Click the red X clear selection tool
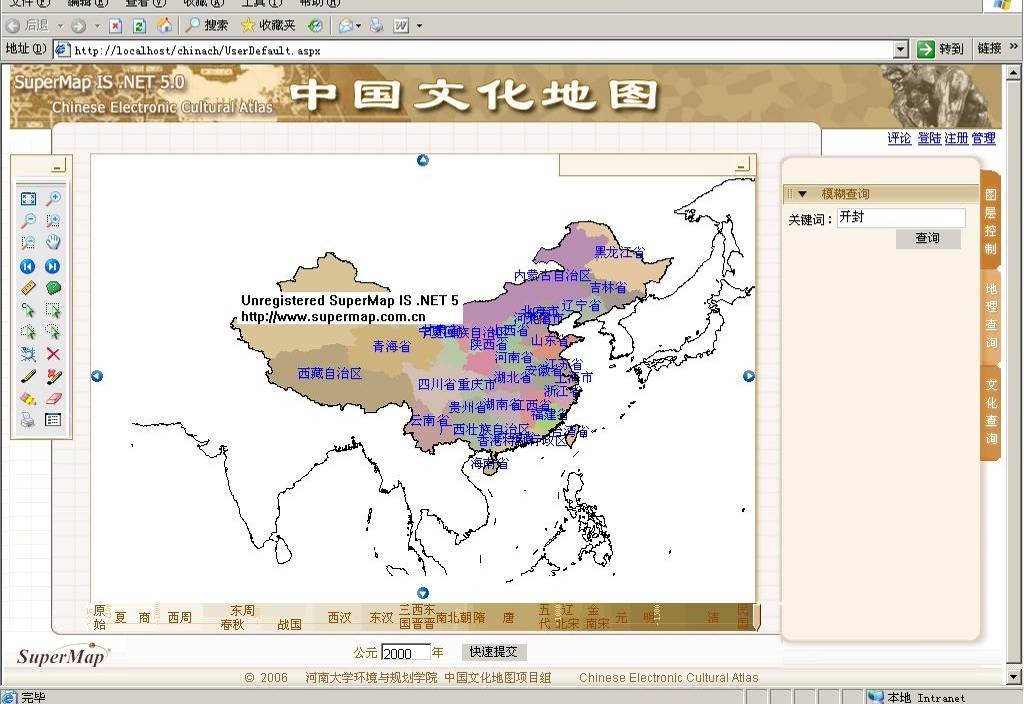Viewport: 1024px width, 704px height. point(53,354)
